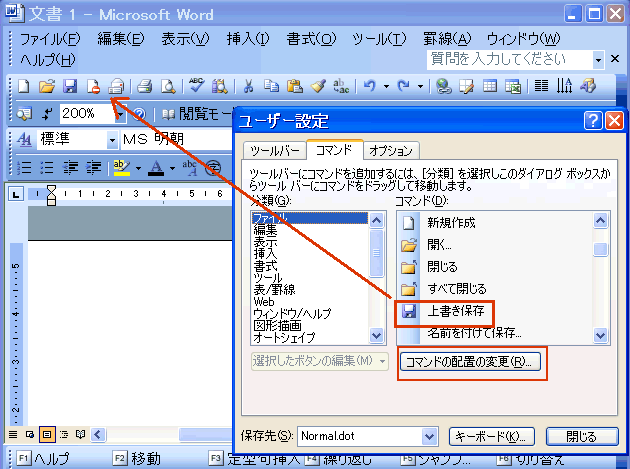Expand the help question box dropdown arrow
The height and width of the screenshot is (469, 630).
coord(598,60)
